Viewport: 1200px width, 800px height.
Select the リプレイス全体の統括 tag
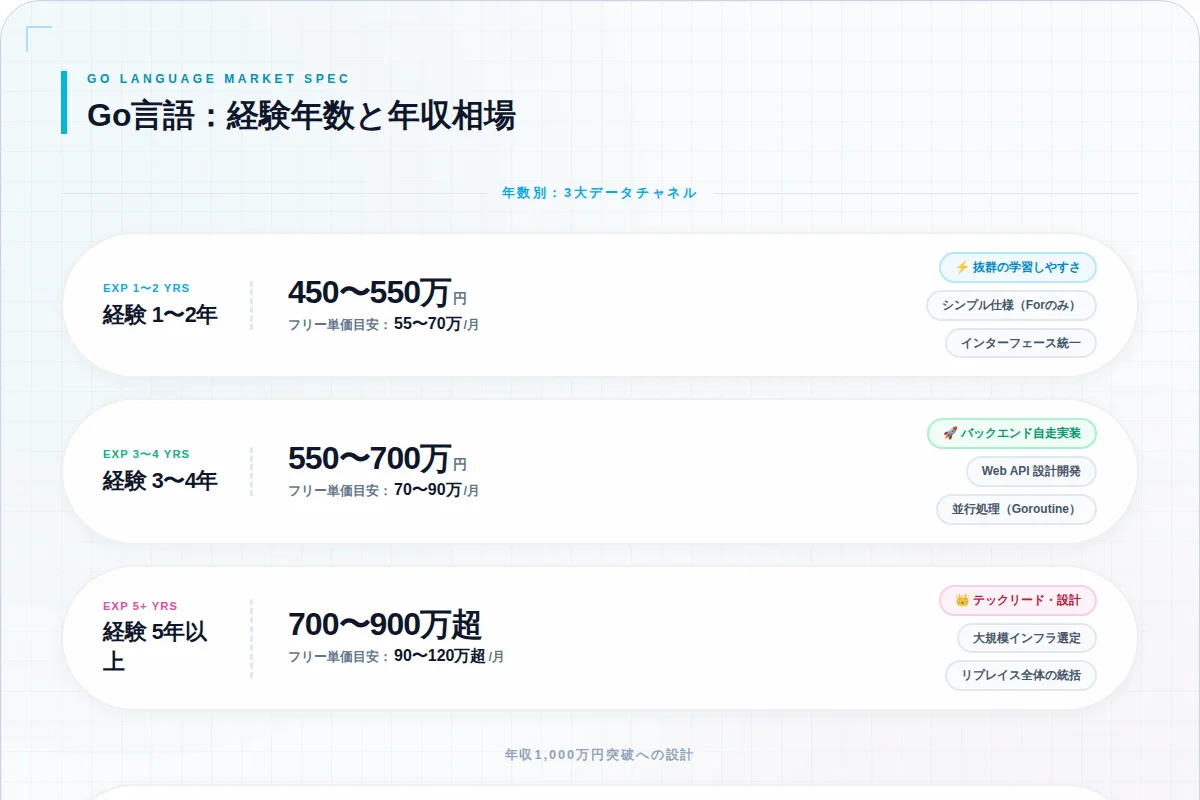(x=1021, y=677)
